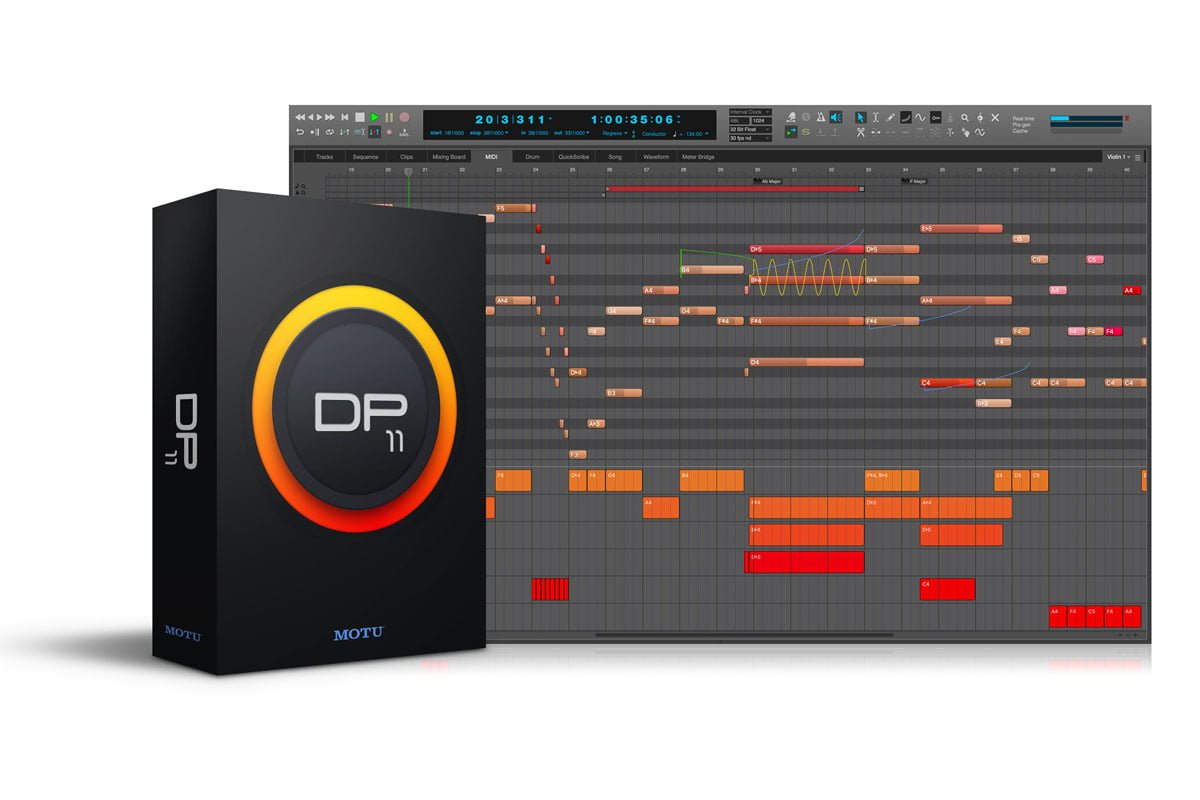This screenshot has height=800, width=1200.
Task: Click the F Major key marker
Action: point(916,181)
